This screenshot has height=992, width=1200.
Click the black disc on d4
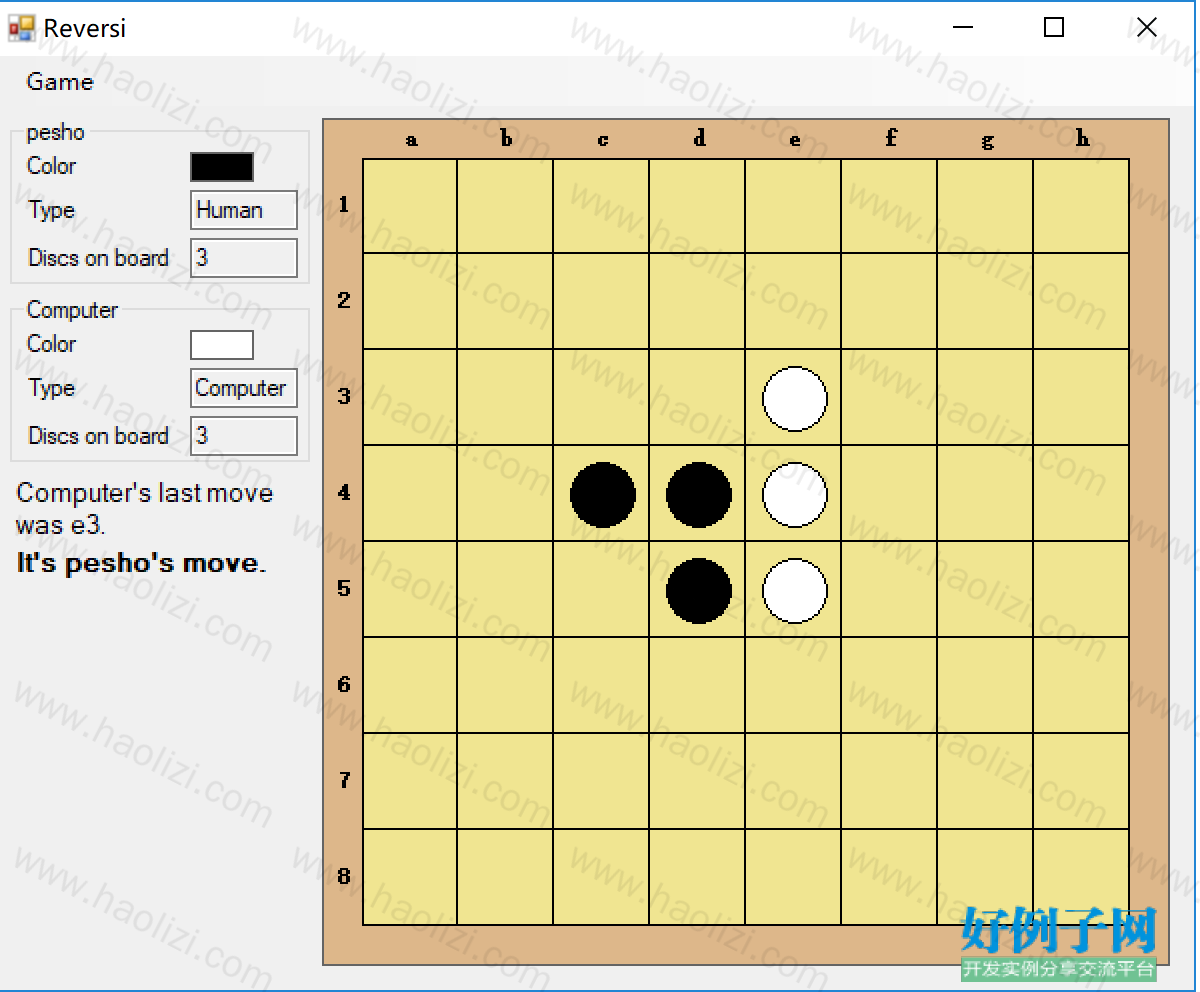699,494
